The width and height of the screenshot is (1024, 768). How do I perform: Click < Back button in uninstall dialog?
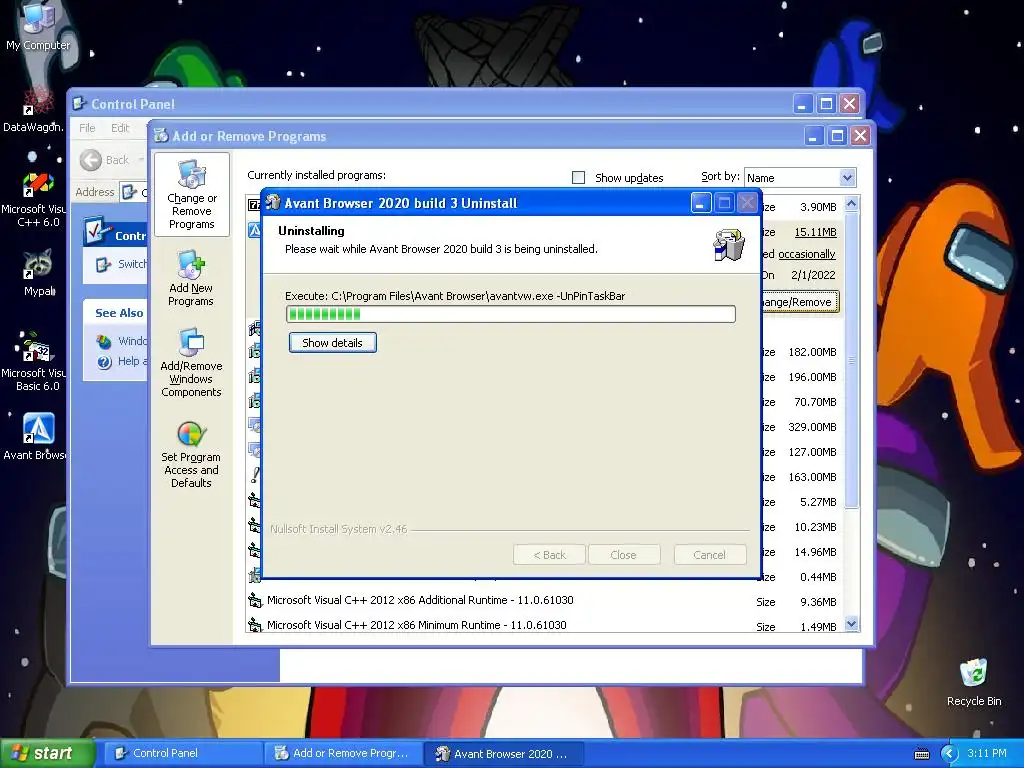pos(549,555)
